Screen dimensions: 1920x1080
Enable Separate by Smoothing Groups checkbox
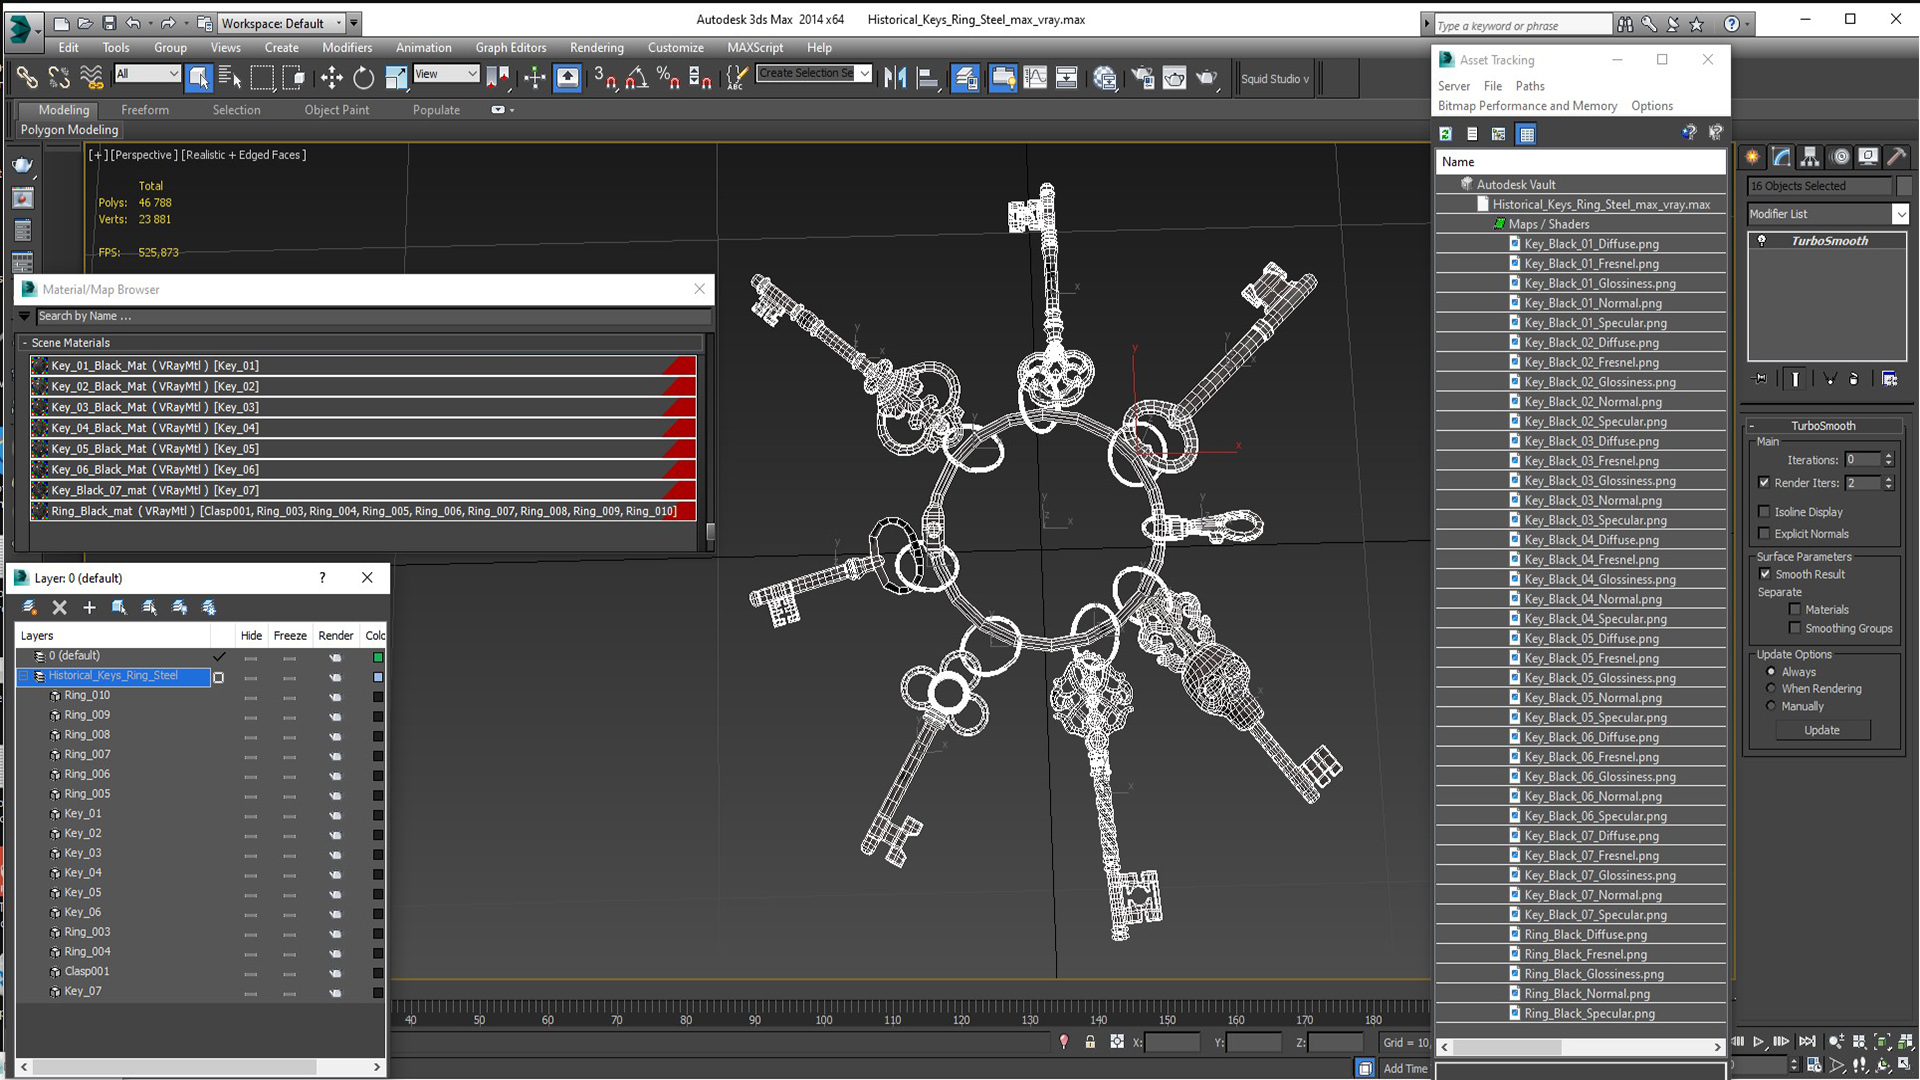(x=1795, y=628)
